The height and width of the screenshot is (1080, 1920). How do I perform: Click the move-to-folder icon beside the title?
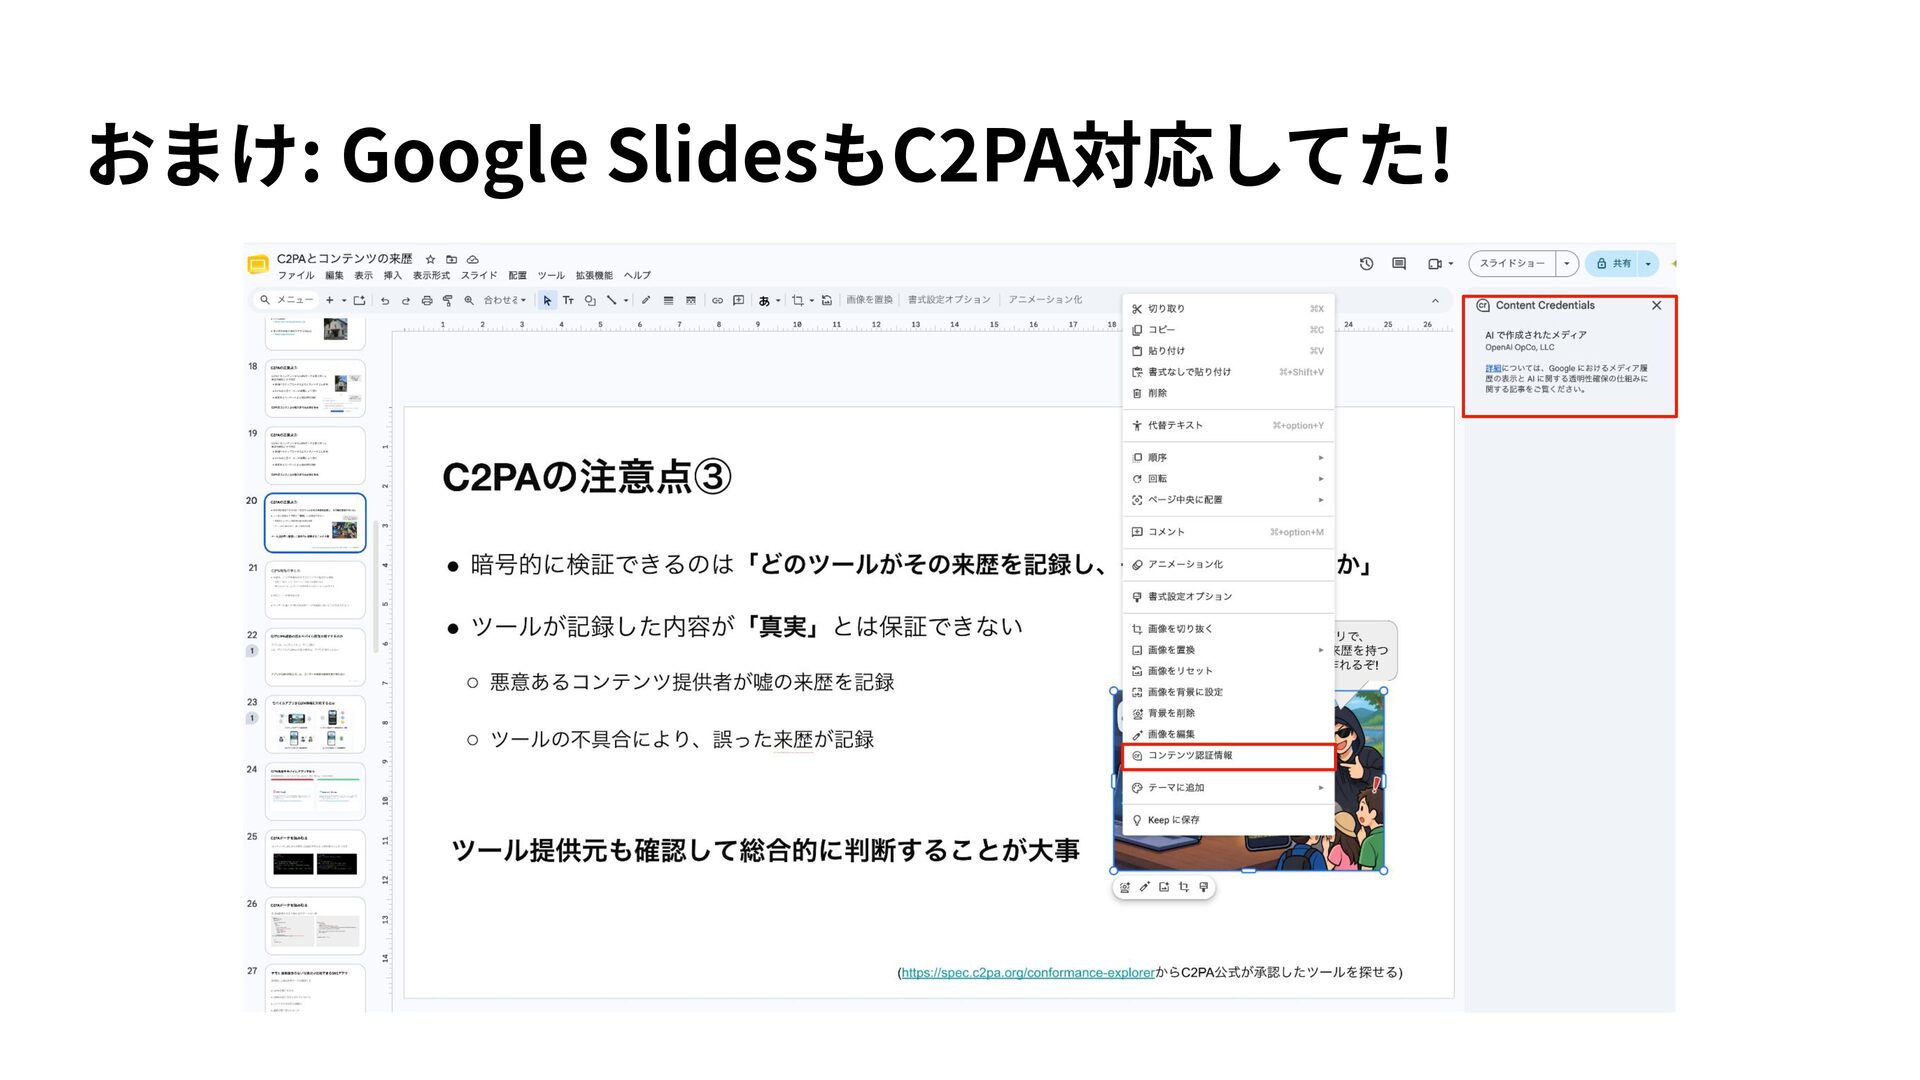pos(451,259)
